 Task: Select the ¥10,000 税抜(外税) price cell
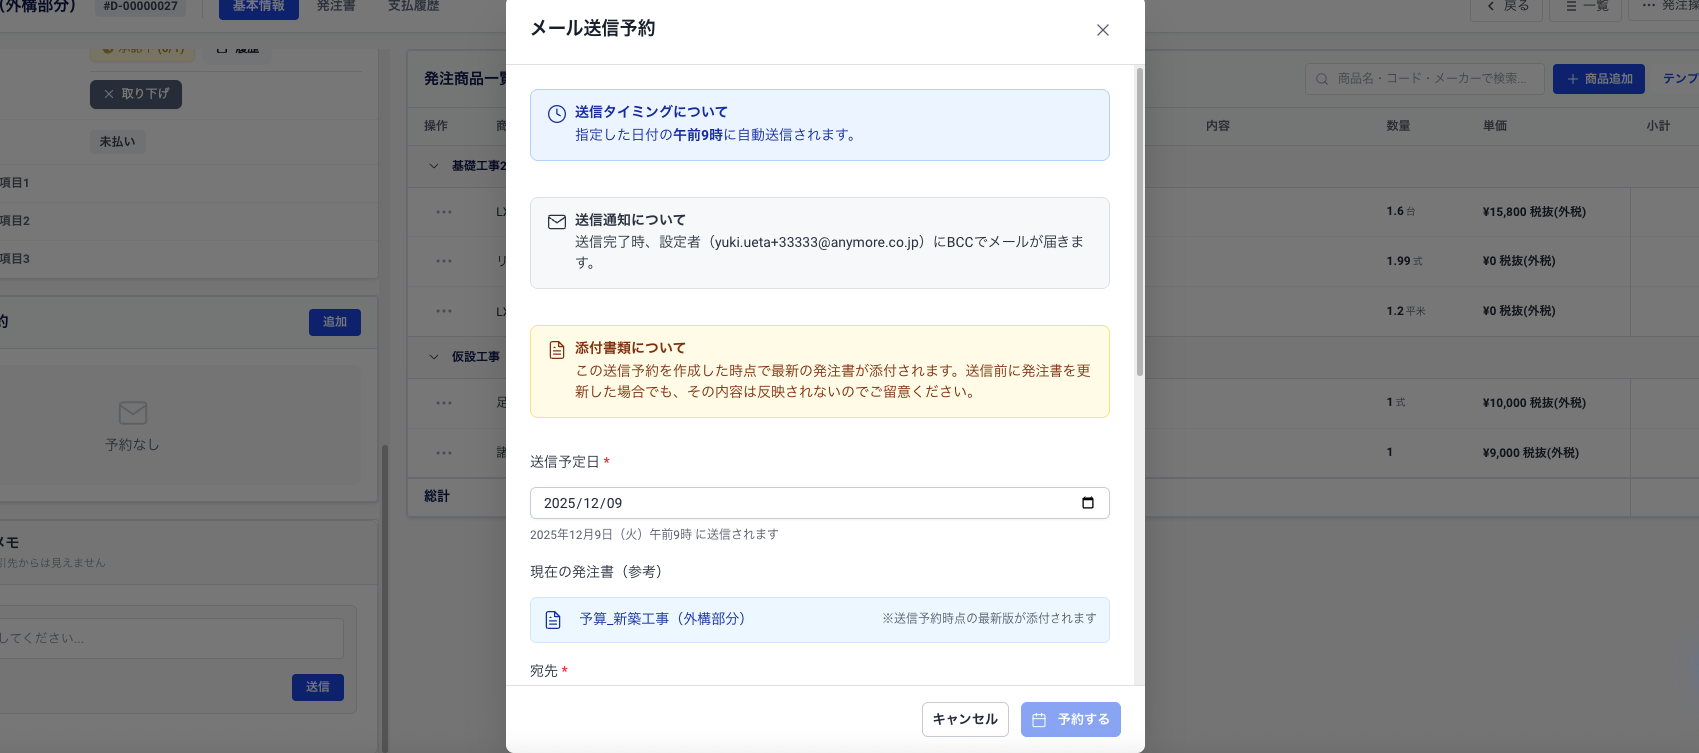[x=1534, y=403]
